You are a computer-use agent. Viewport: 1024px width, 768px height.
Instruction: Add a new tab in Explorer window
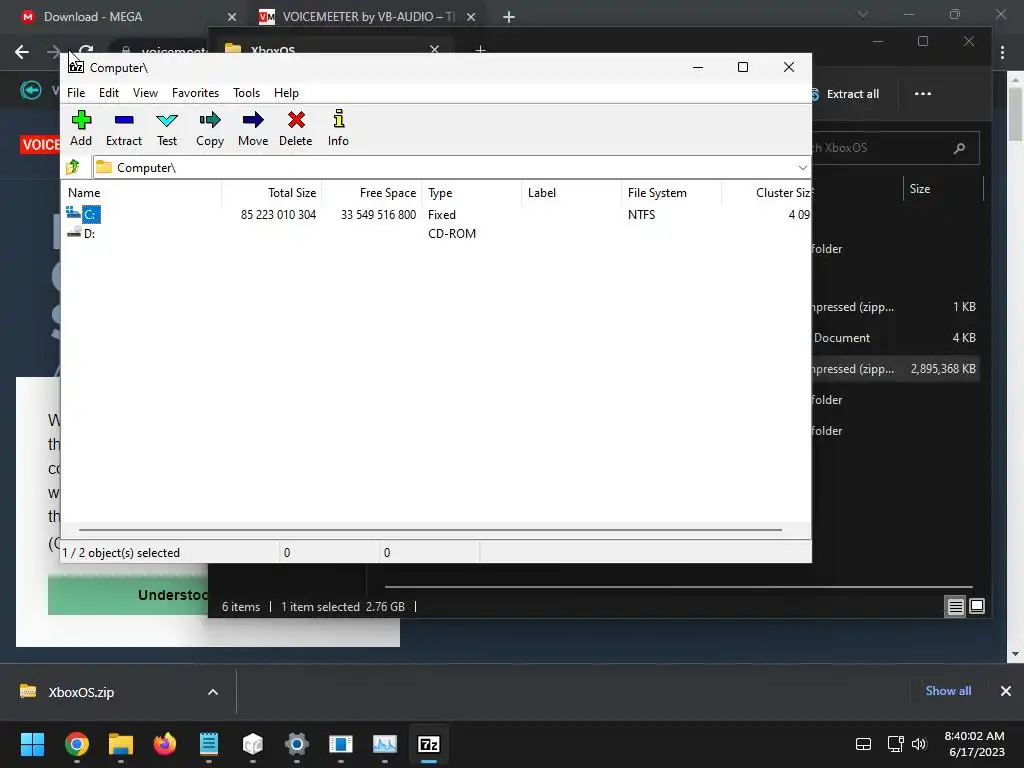coord(480,50)
